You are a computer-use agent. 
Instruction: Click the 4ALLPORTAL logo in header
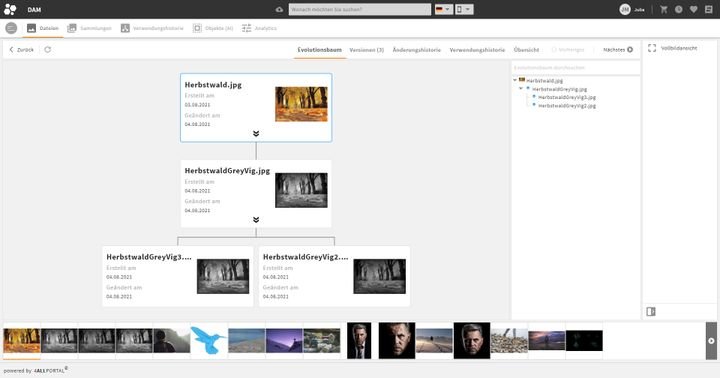(x=10, y=9)
